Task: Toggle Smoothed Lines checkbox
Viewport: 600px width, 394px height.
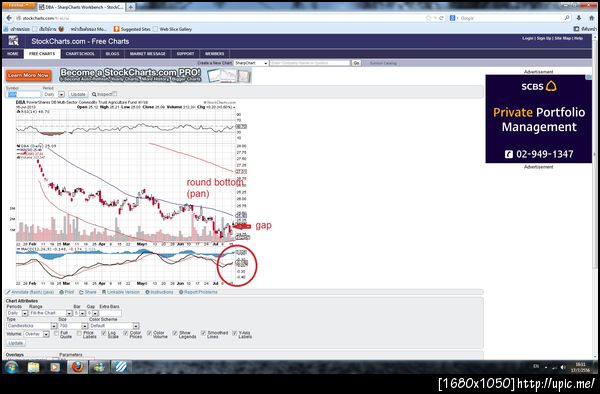Action: tap(203, 333)
